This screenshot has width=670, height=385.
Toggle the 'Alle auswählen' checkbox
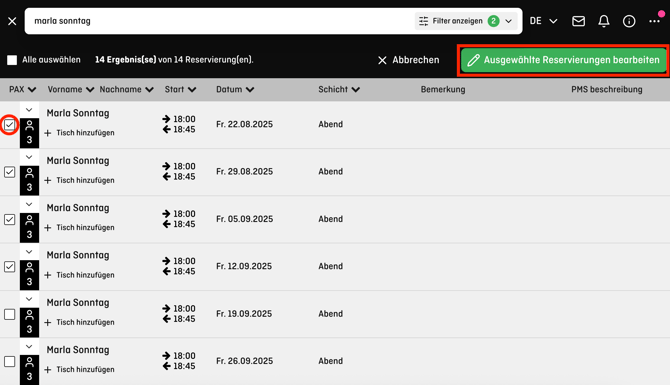(12, 60)
